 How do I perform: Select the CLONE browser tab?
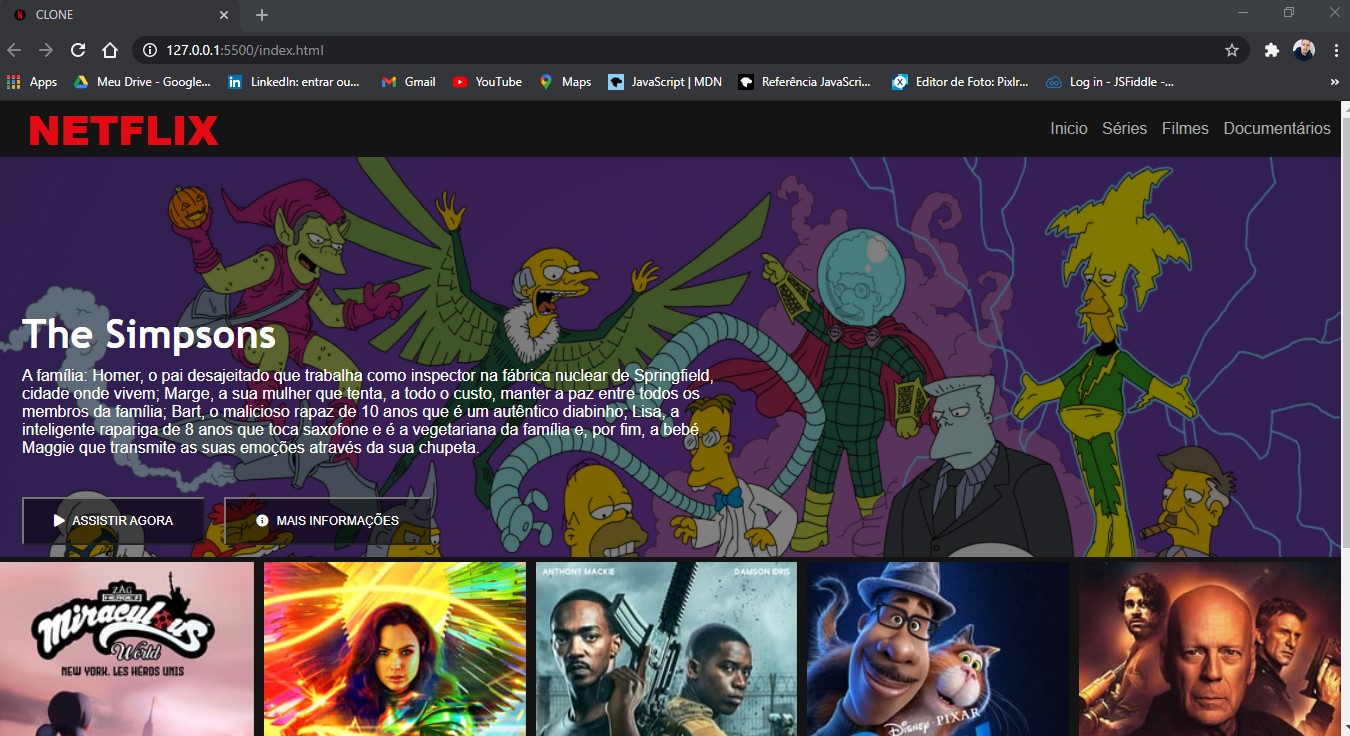tap(120, 15)
